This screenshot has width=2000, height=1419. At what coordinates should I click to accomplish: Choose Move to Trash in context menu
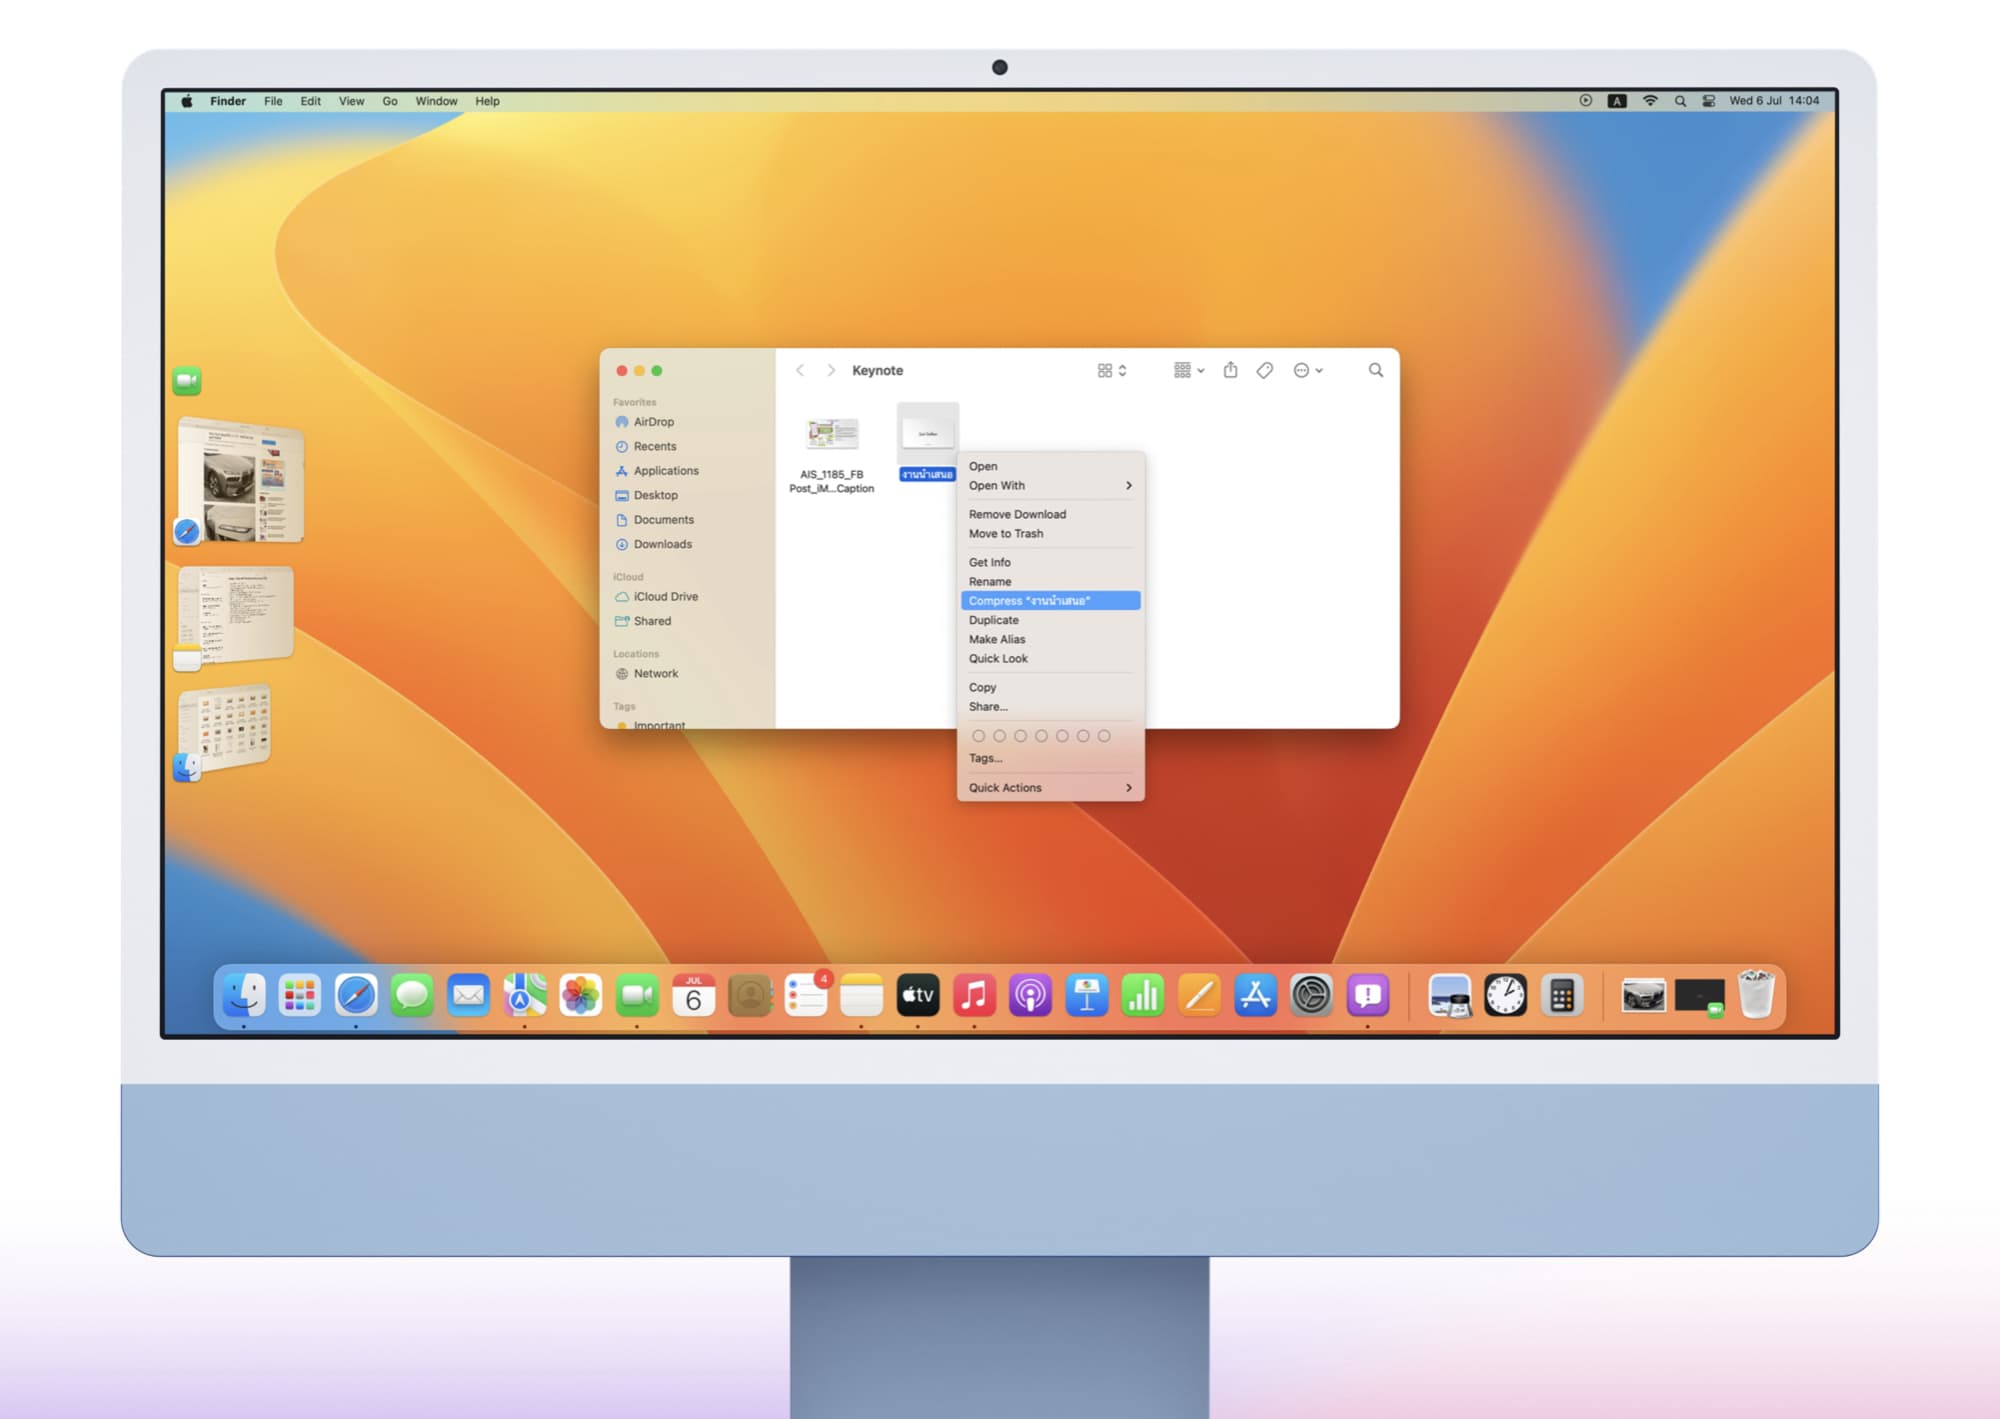pos(1006,534)
